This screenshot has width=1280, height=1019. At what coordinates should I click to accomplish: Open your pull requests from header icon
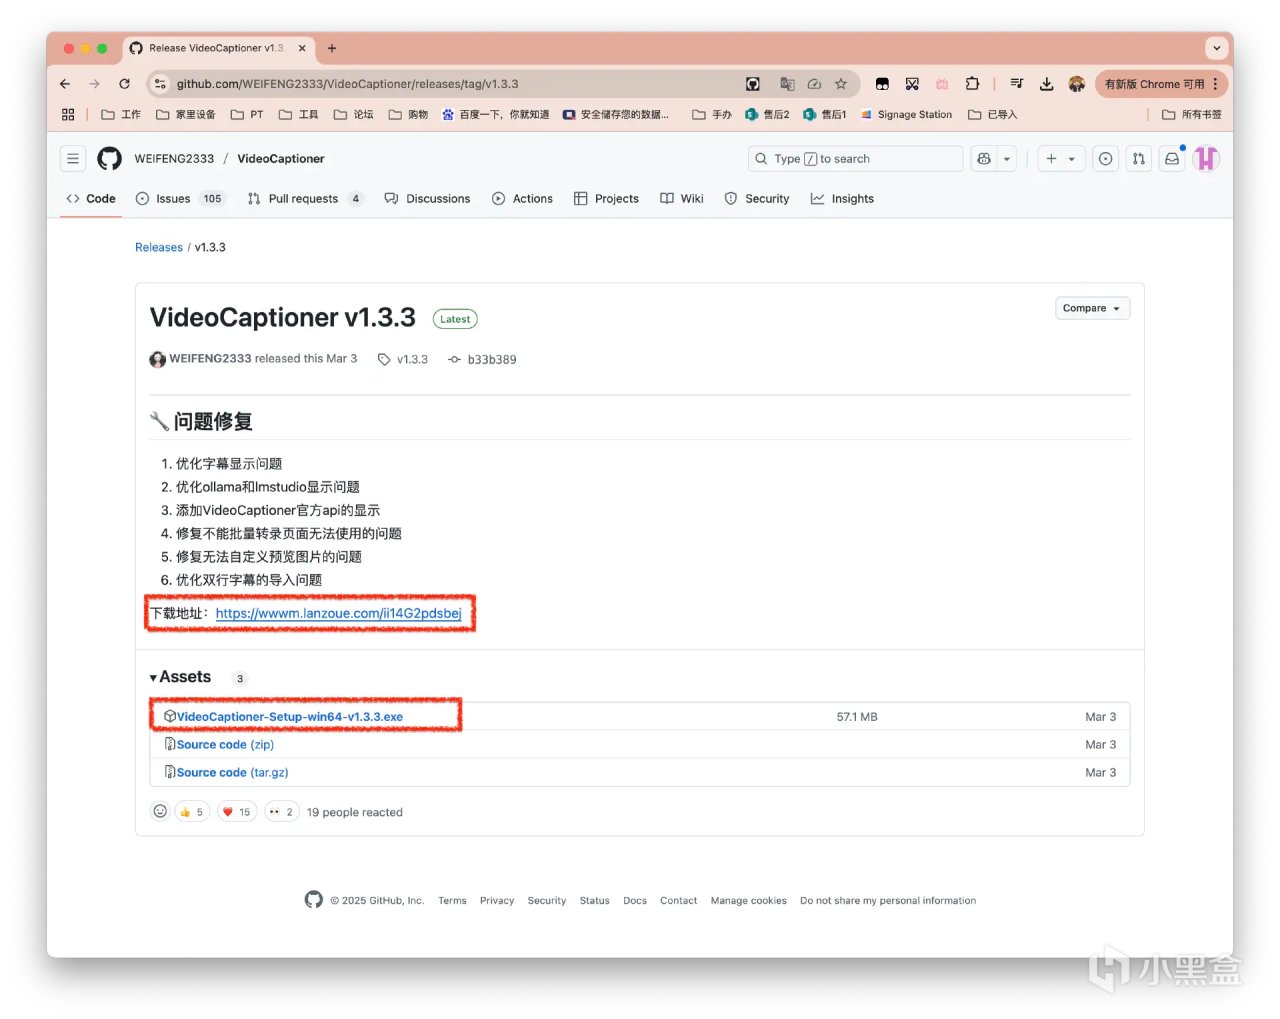tap(1138, 159)
